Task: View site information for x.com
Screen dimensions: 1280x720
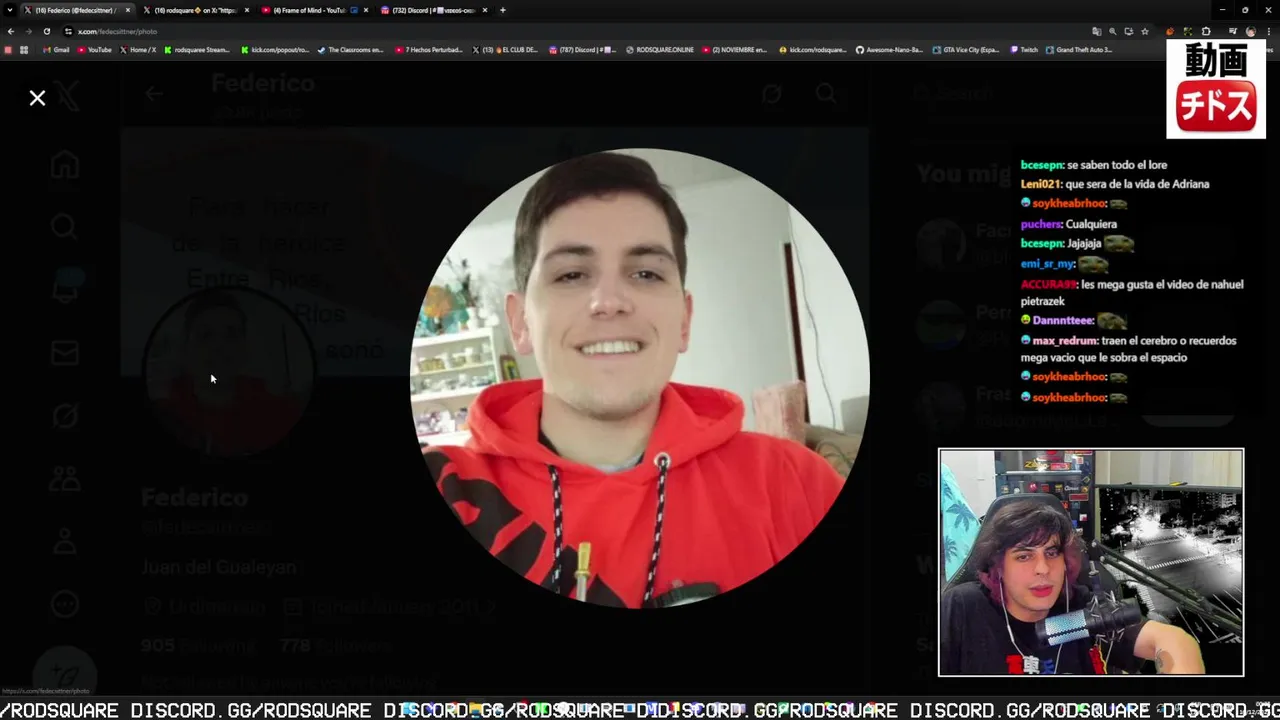Action: point(68,31)
